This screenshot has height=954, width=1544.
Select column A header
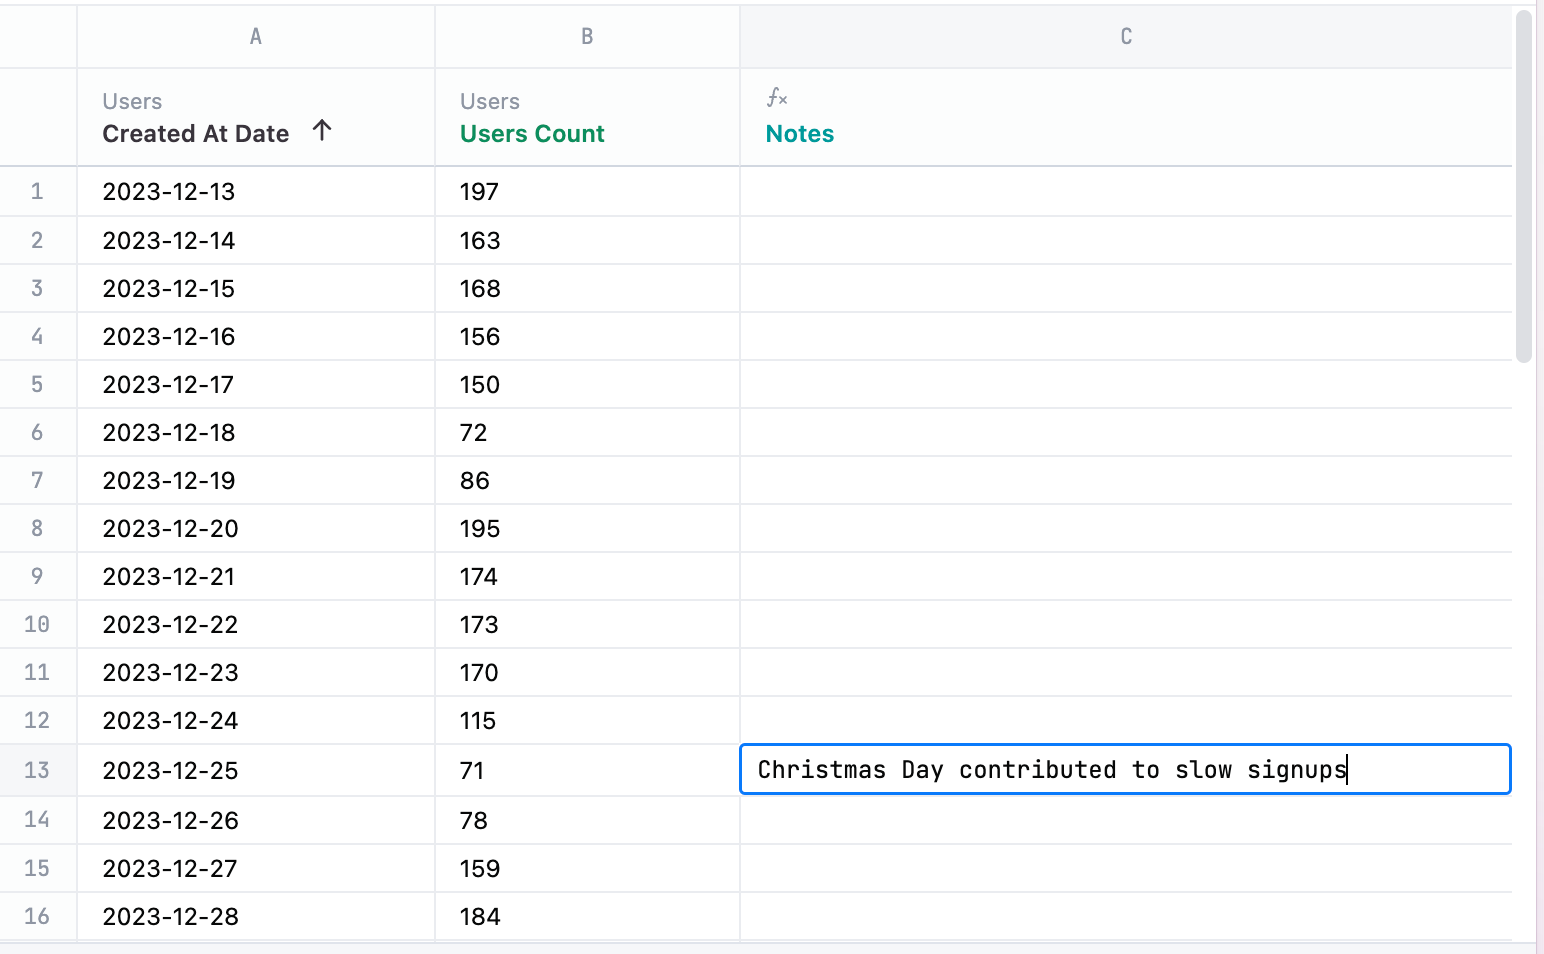pos(256,36)
